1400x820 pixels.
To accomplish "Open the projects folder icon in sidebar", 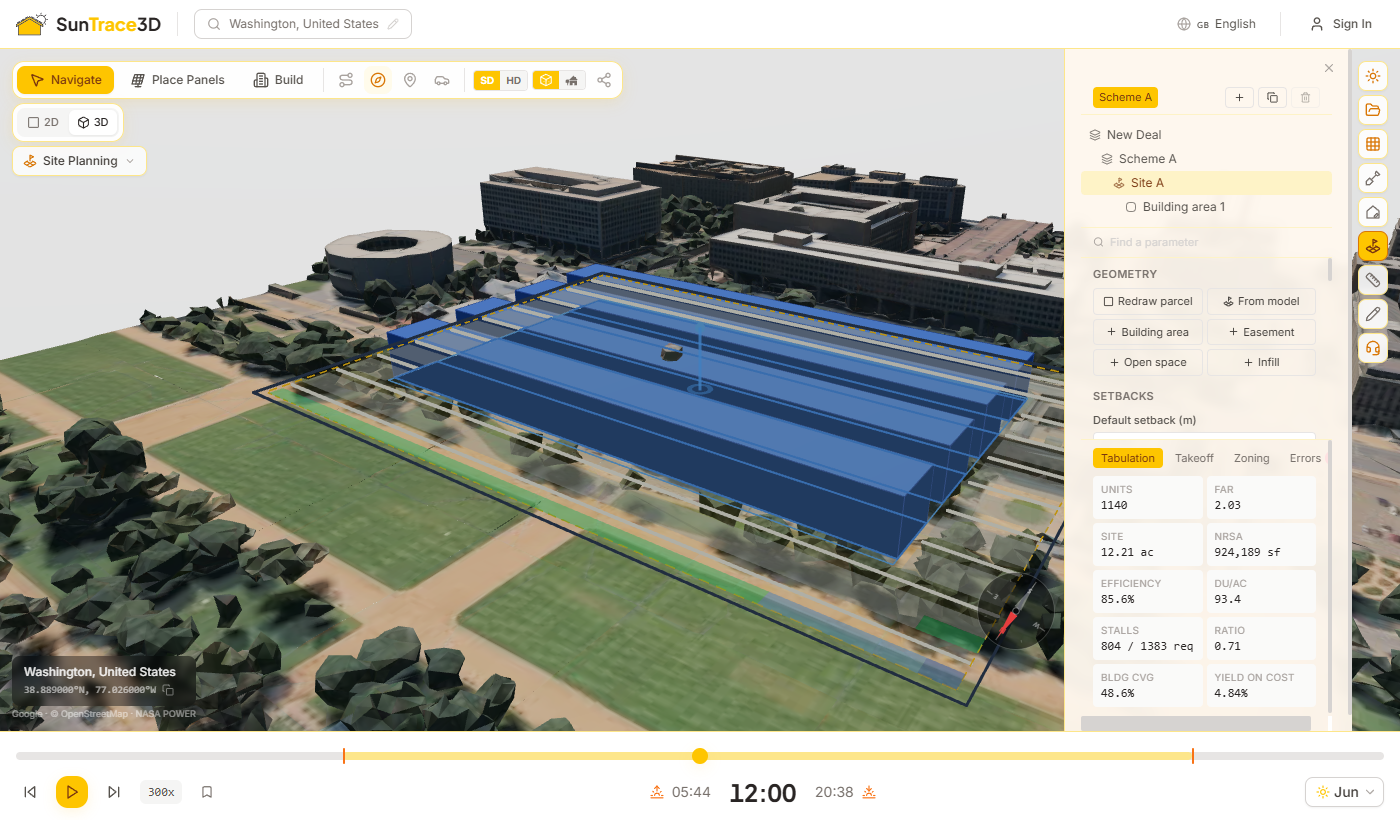I will click(1373, 110).
